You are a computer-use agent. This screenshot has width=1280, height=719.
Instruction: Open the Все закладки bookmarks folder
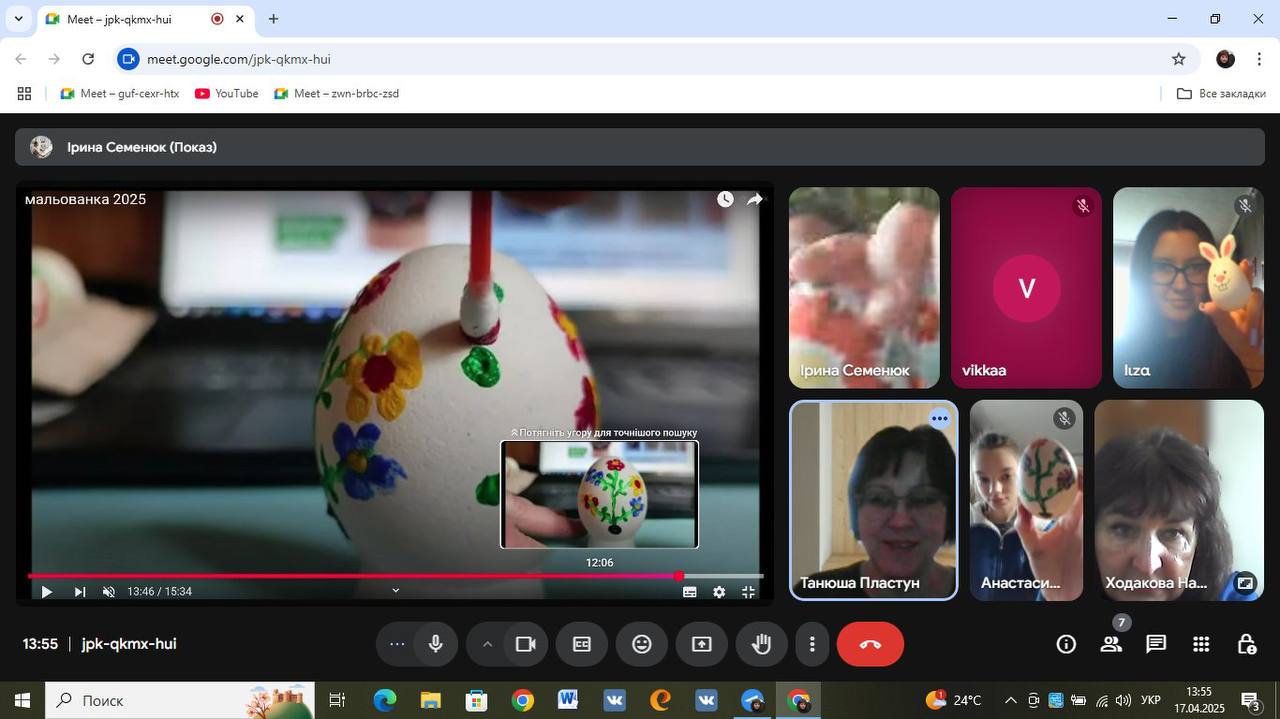point(1221,93)
